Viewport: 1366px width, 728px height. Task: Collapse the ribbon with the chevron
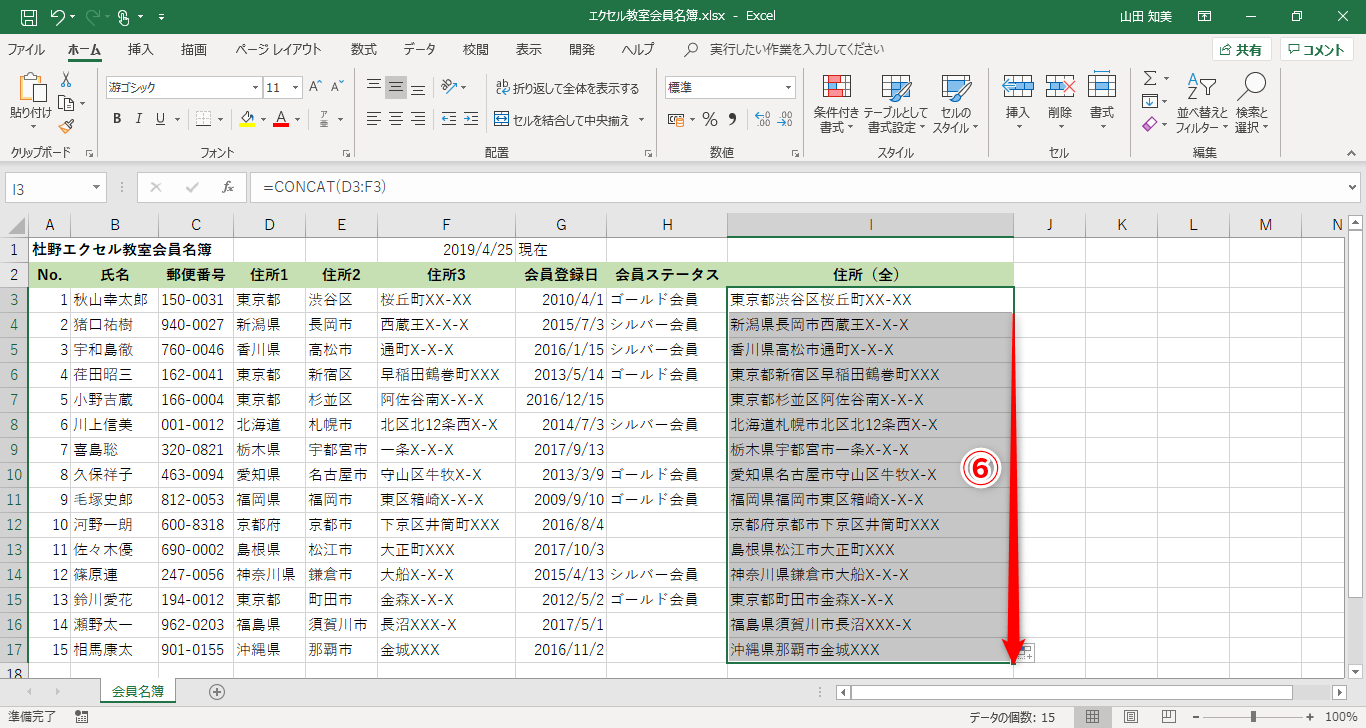1351,153
